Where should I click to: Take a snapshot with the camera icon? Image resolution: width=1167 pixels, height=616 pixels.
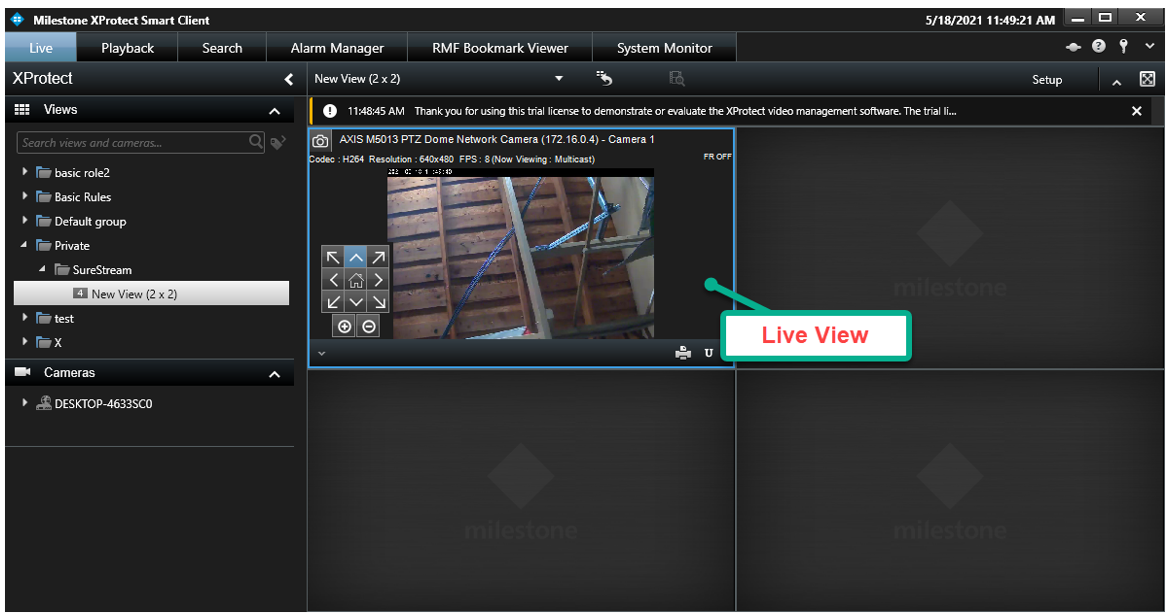321,141
